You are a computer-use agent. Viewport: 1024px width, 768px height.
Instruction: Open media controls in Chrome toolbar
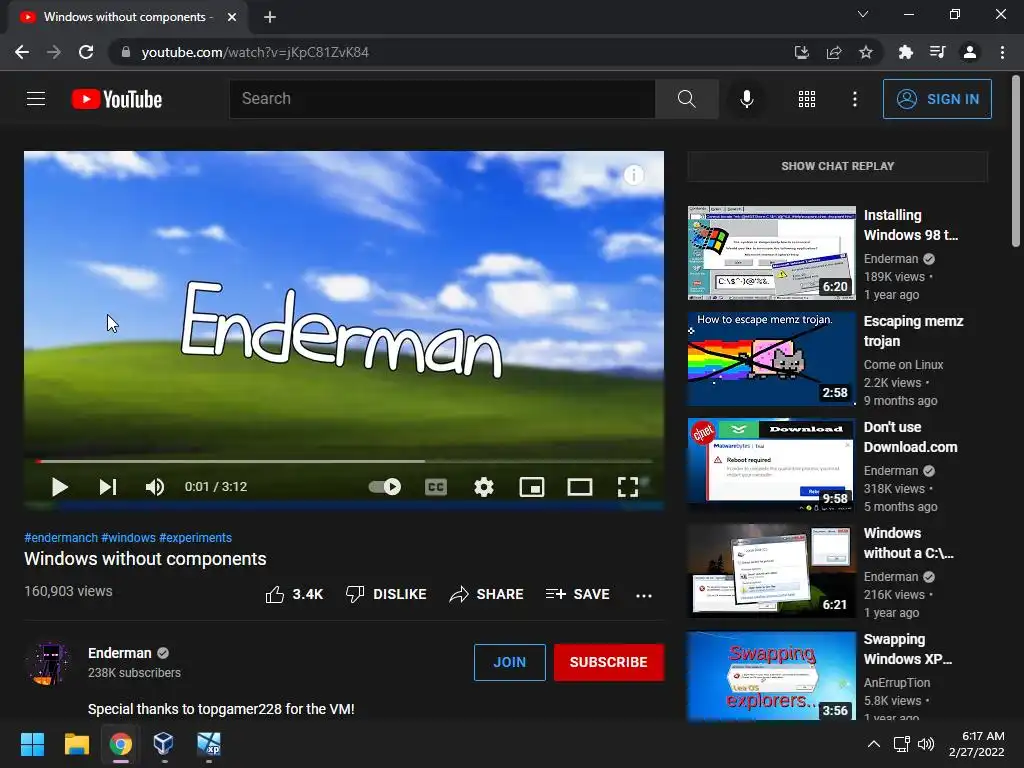pos(937,52)
